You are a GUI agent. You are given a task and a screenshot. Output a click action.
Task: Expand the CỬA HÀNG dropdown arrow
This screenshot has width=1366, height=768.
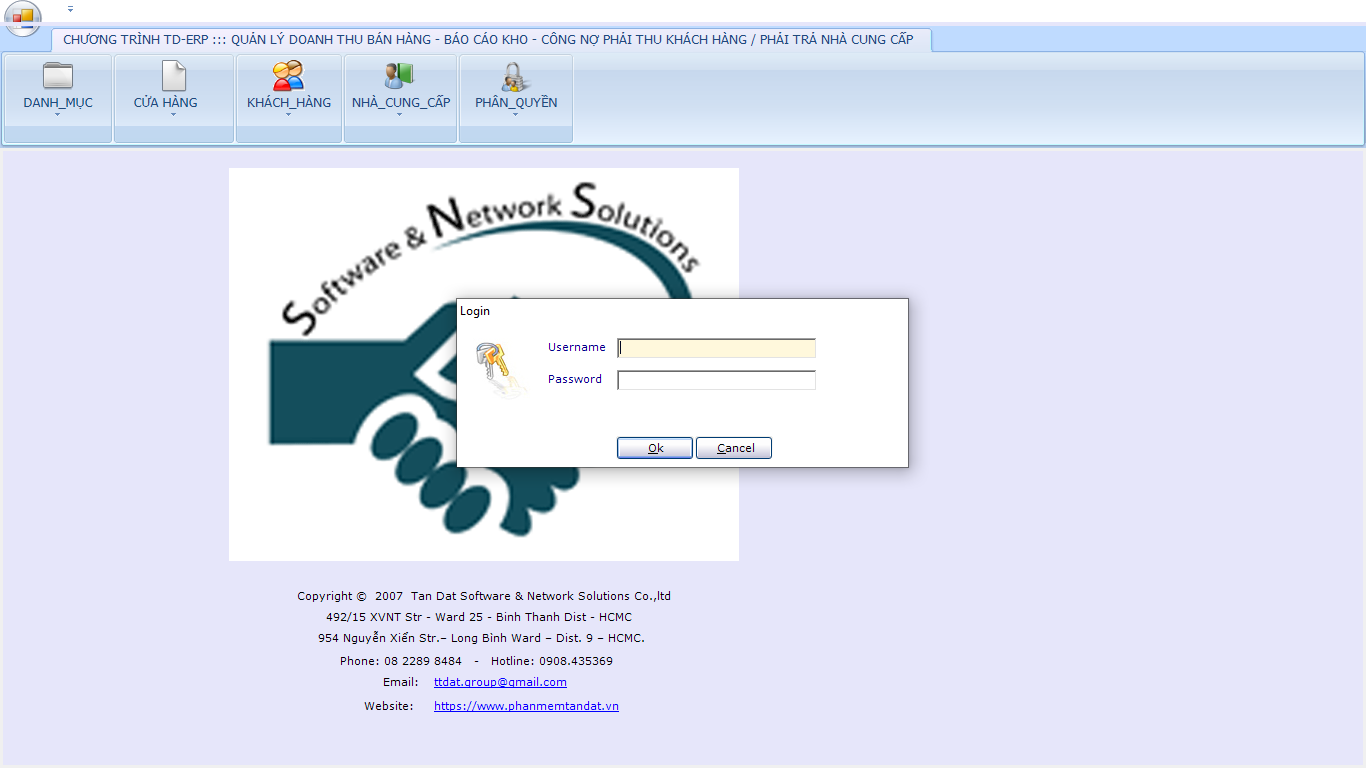pos(173,115)
